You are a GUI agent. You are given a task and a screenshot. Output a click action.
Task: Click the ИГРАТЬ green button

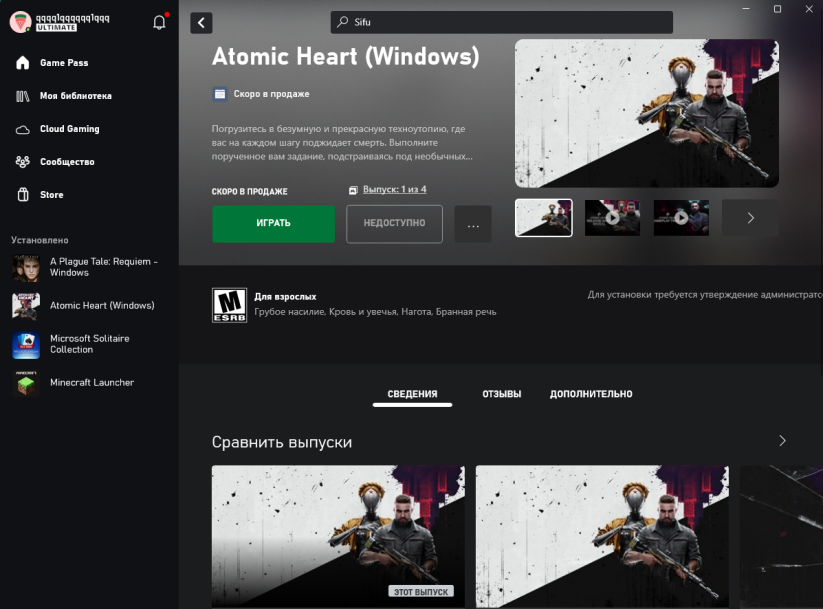click(x=273, y=224)
